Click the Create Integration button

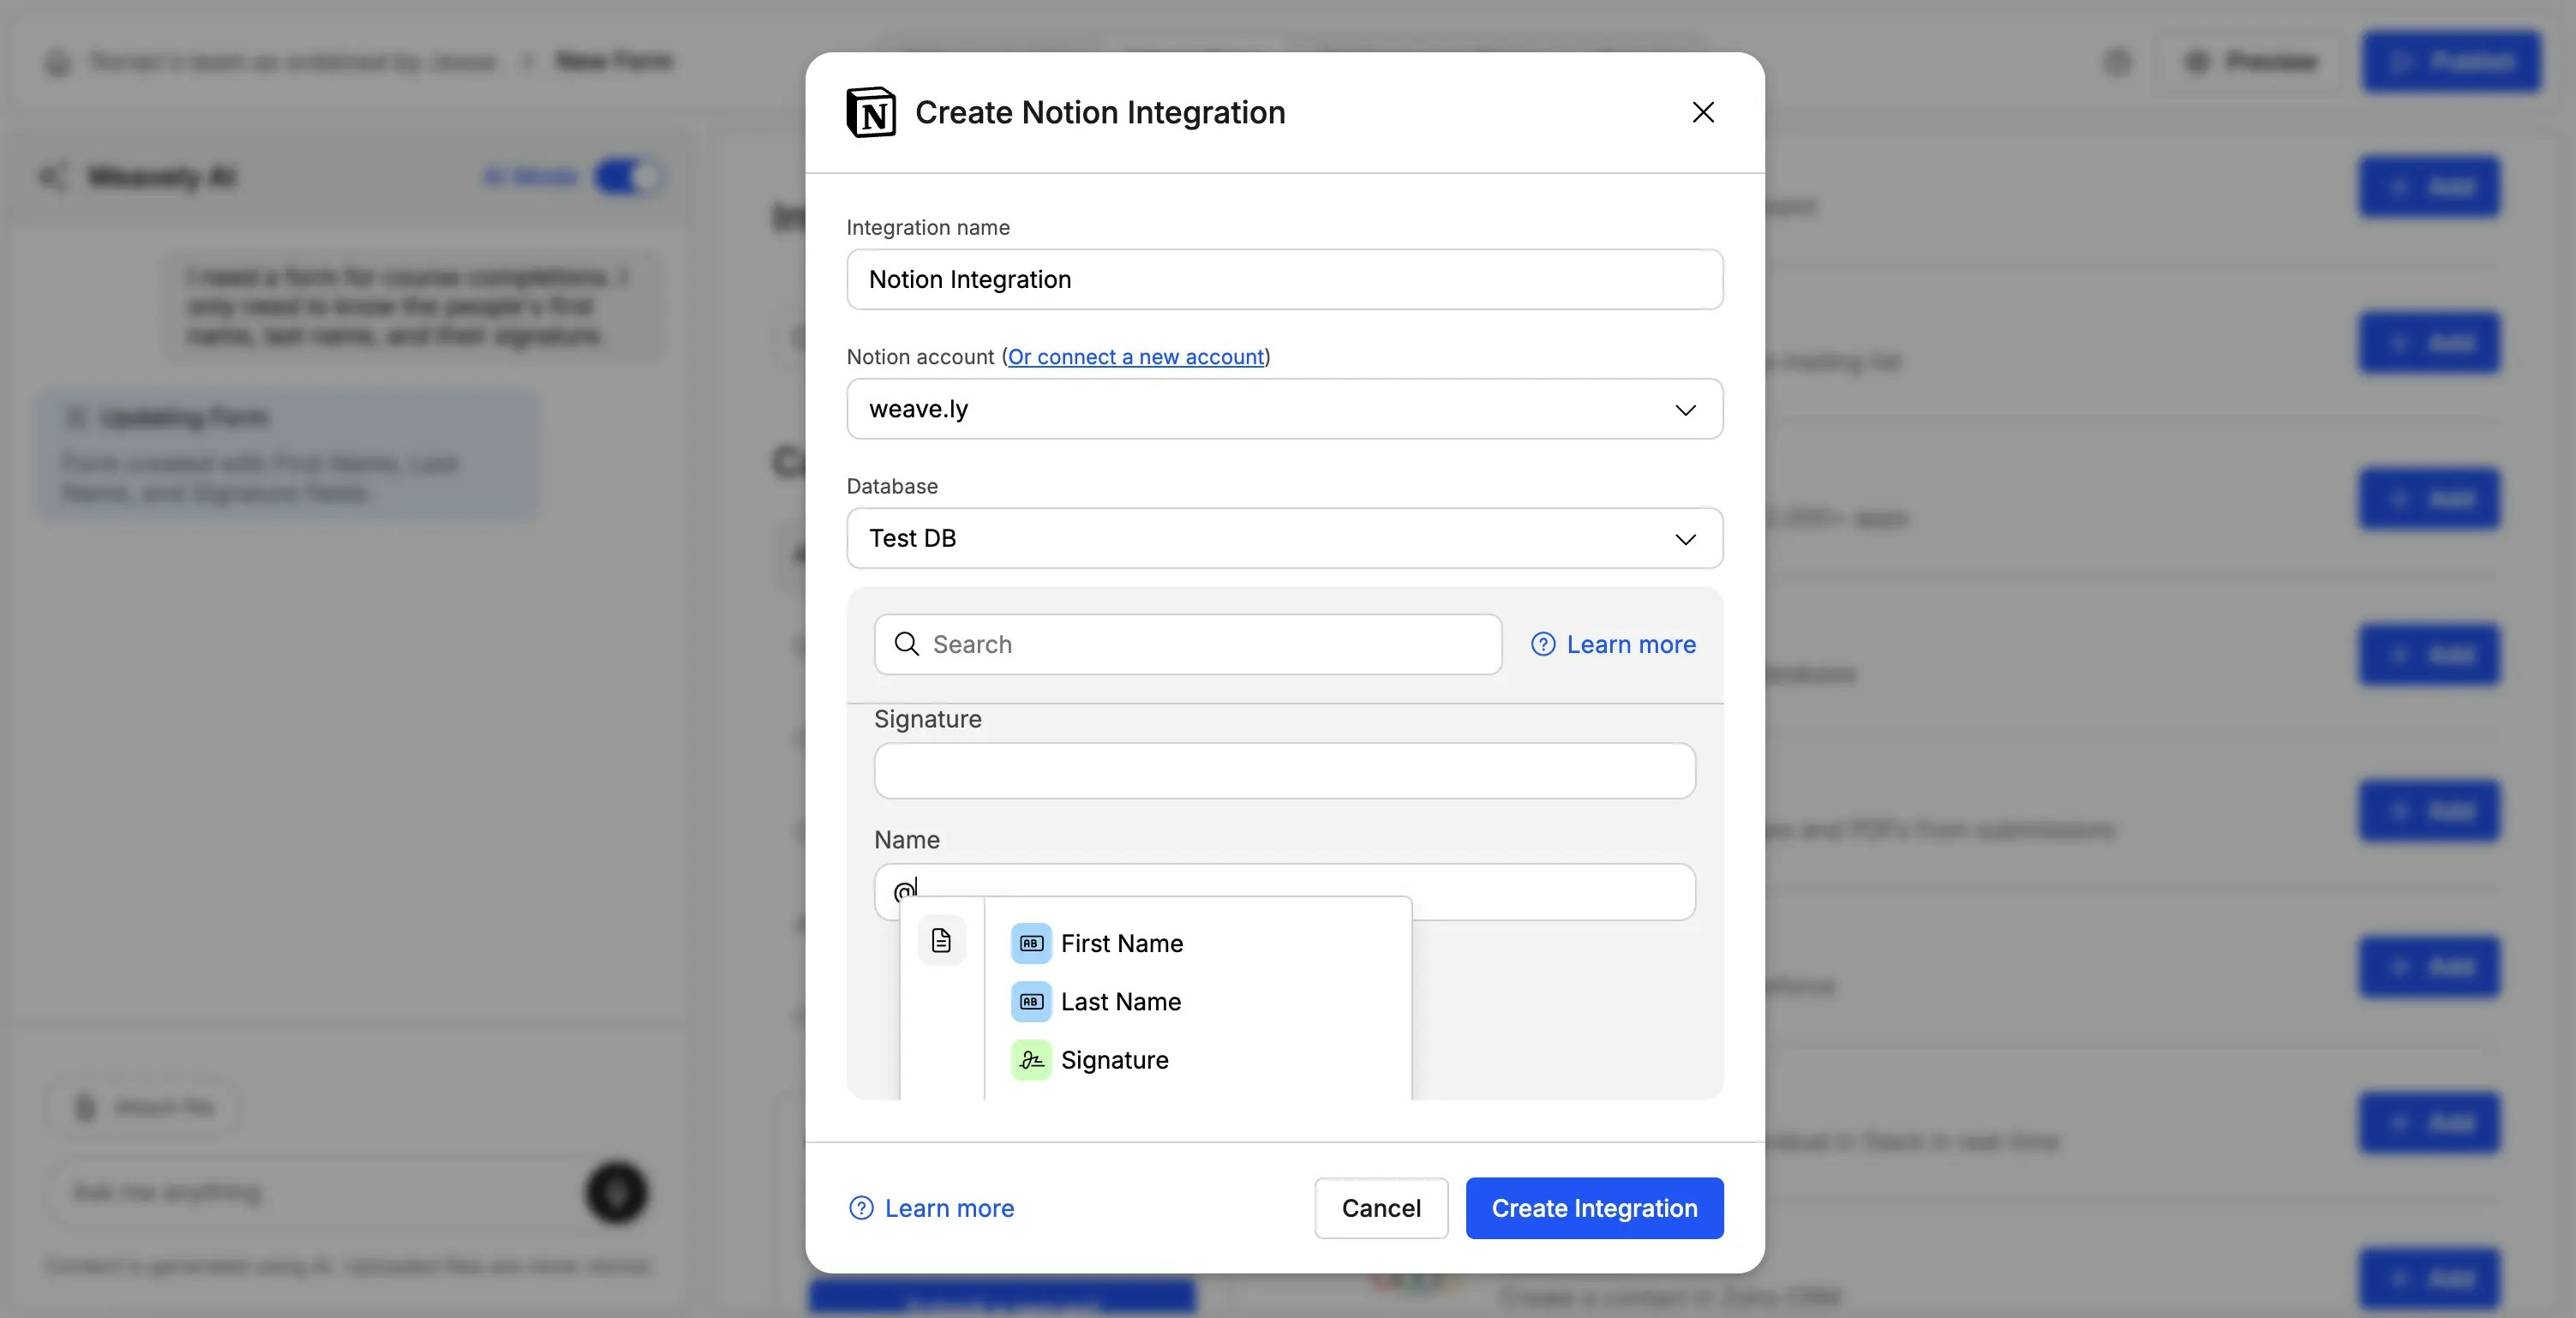click(1593, 1207)
